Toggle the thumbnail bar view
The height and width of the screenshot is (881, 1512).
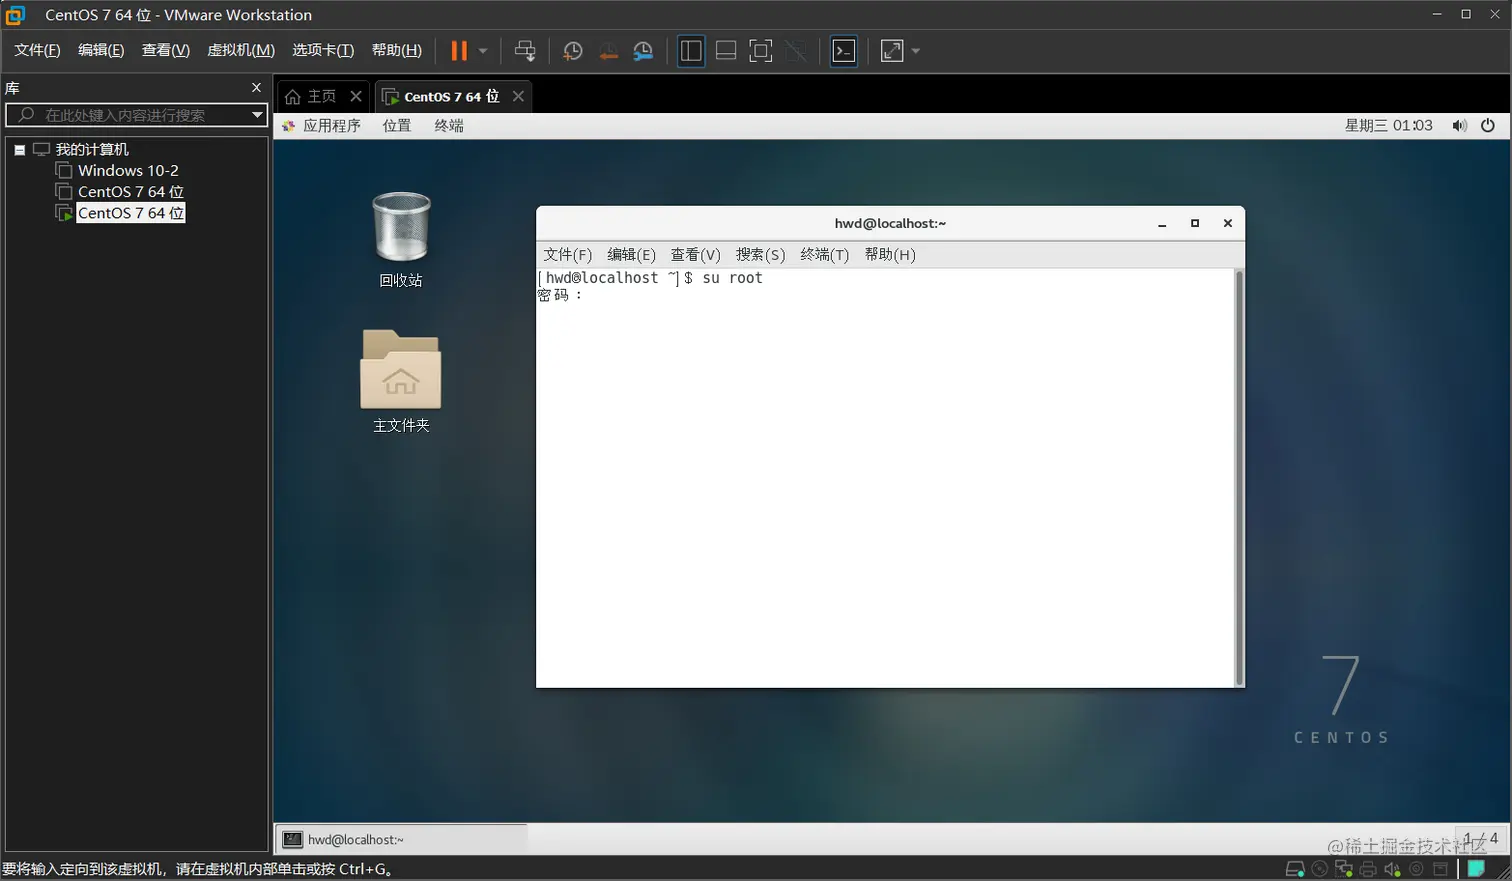[726, 51]
